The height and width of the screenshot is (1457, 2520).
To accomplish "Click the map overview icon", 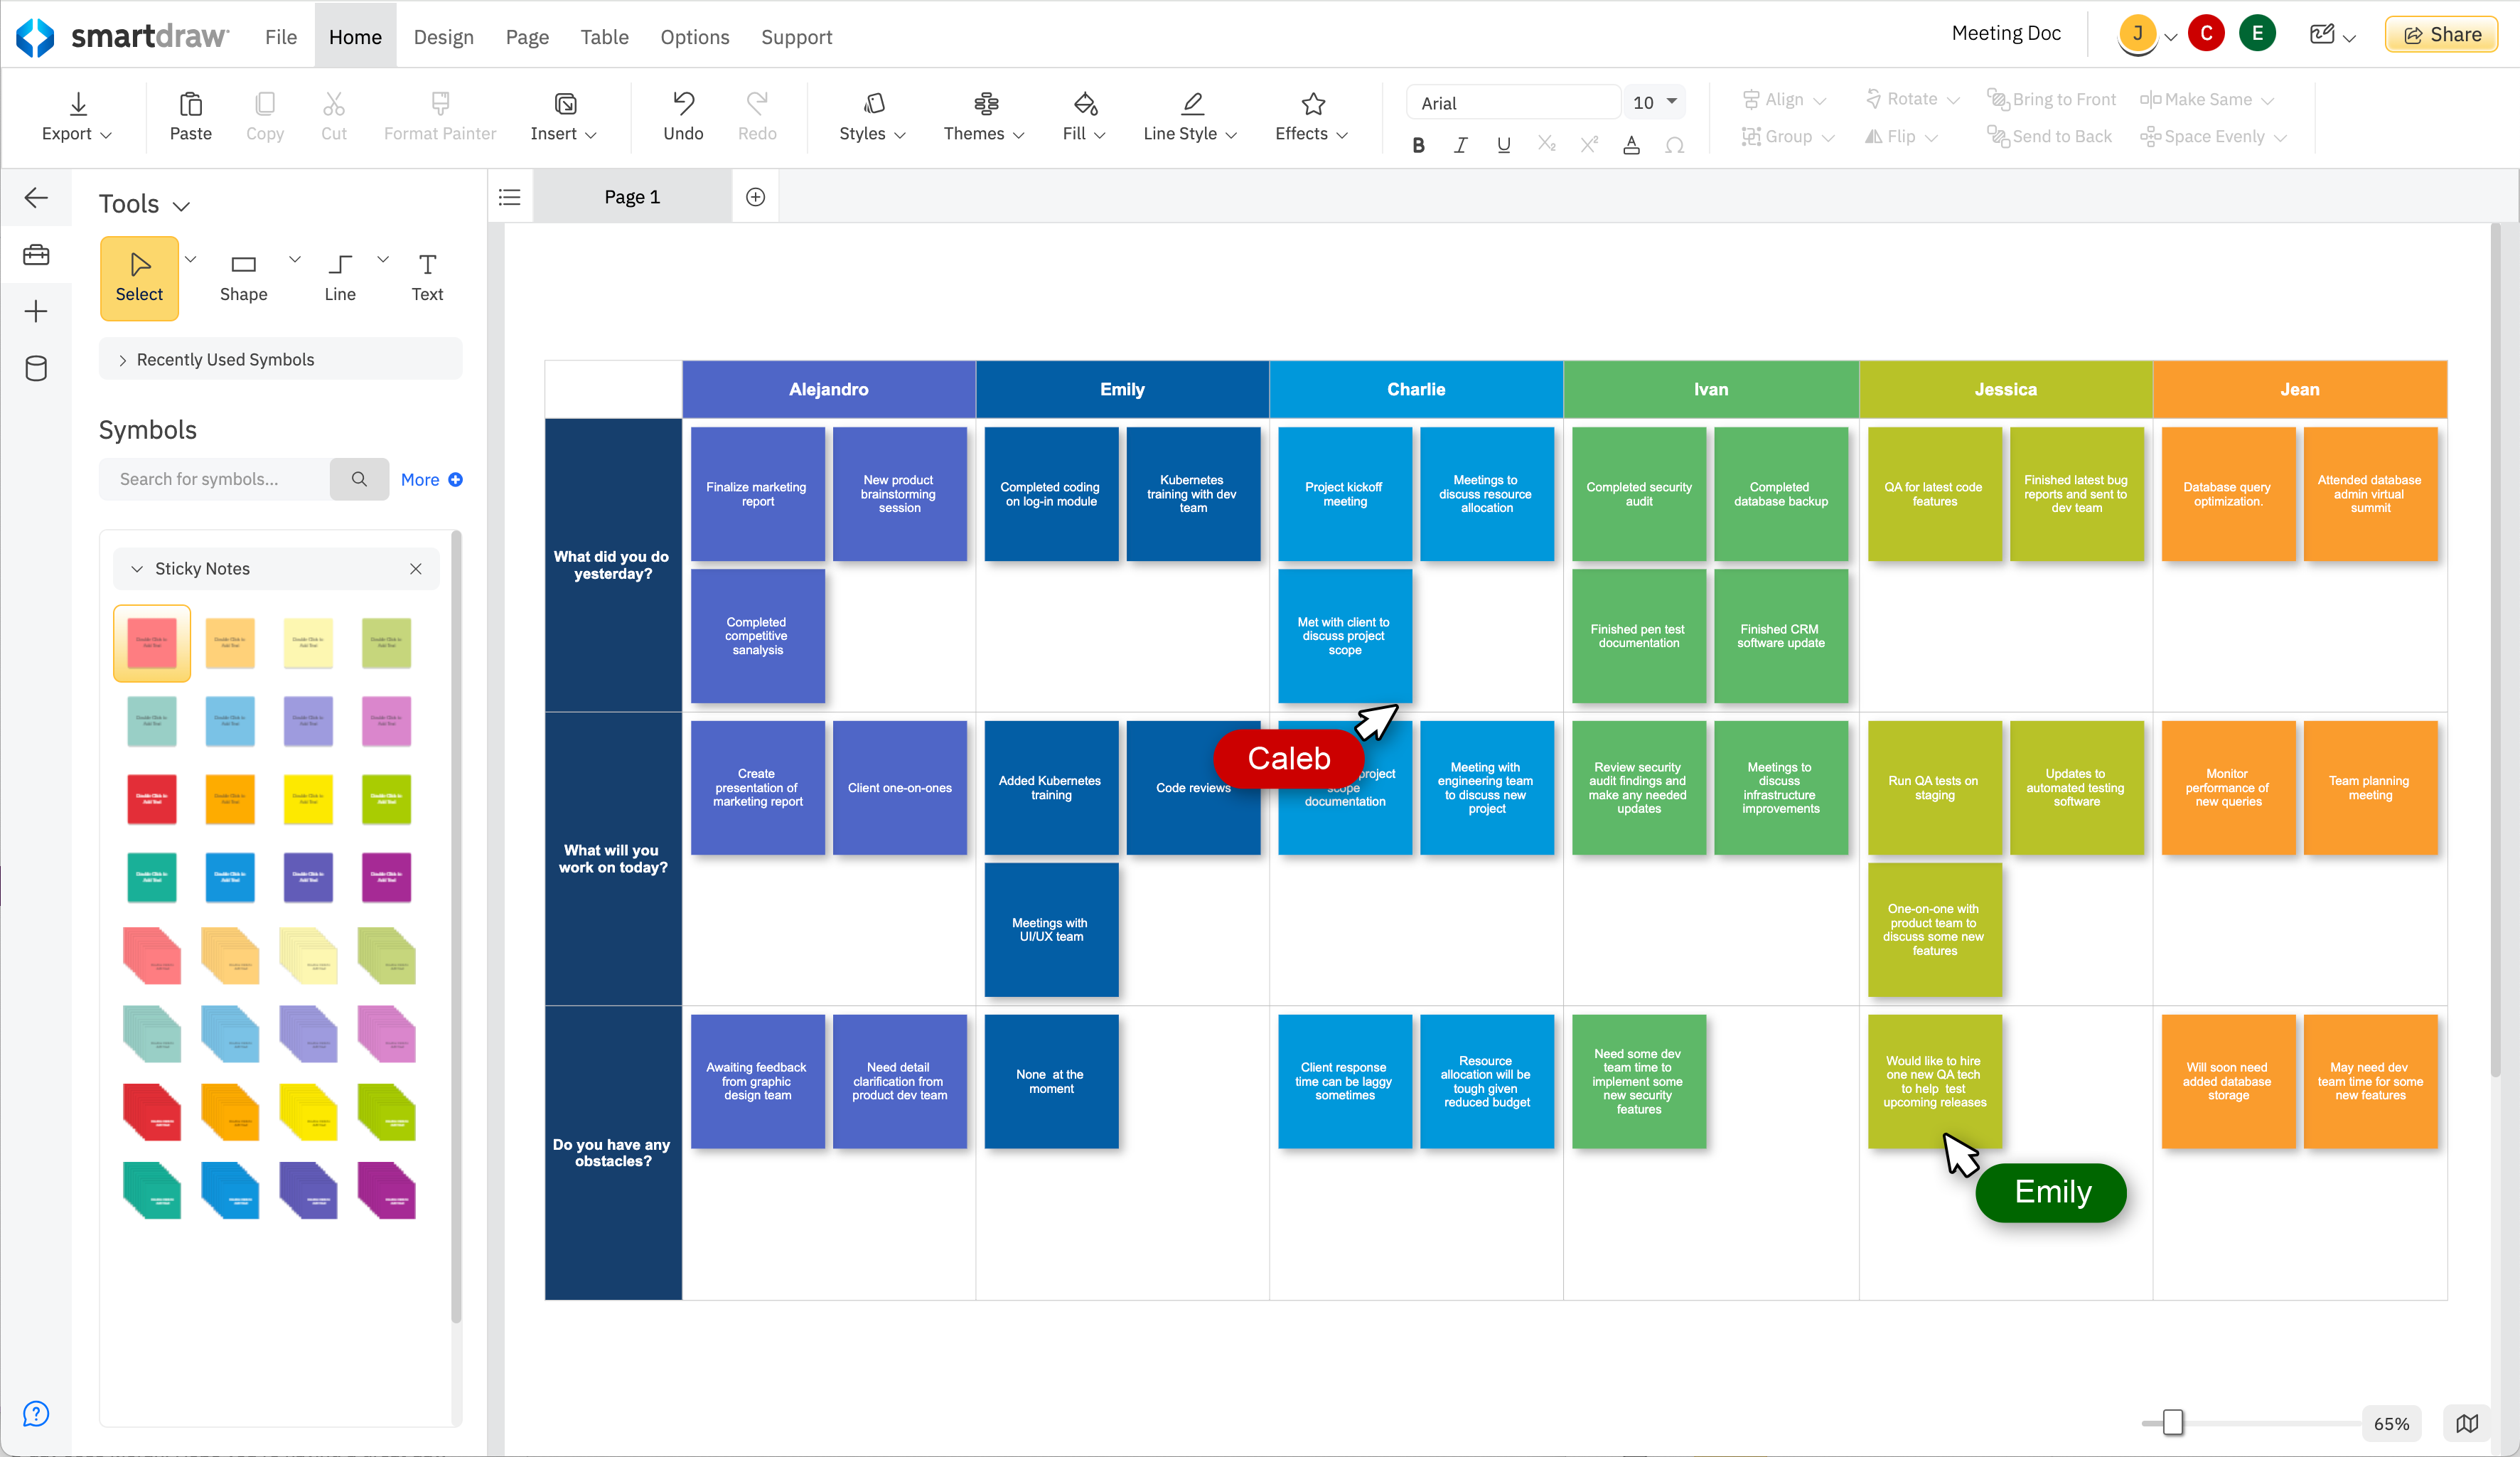I will click(2467, 1423).
